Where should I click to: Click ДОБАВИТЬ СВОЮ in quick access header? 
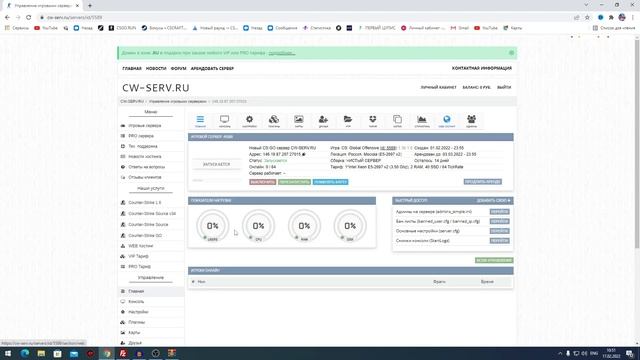click(x=493, y=200)
